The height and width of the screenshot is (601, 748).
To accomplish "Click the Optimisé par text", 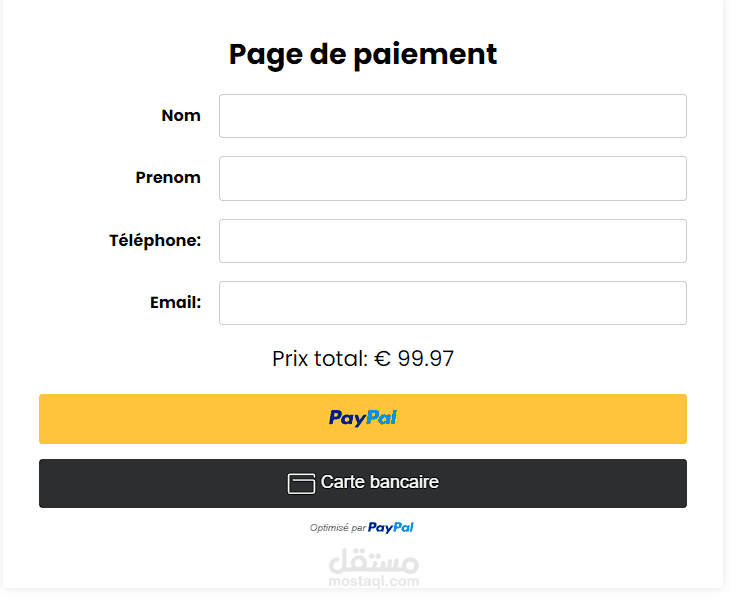I will pos(337,528).
